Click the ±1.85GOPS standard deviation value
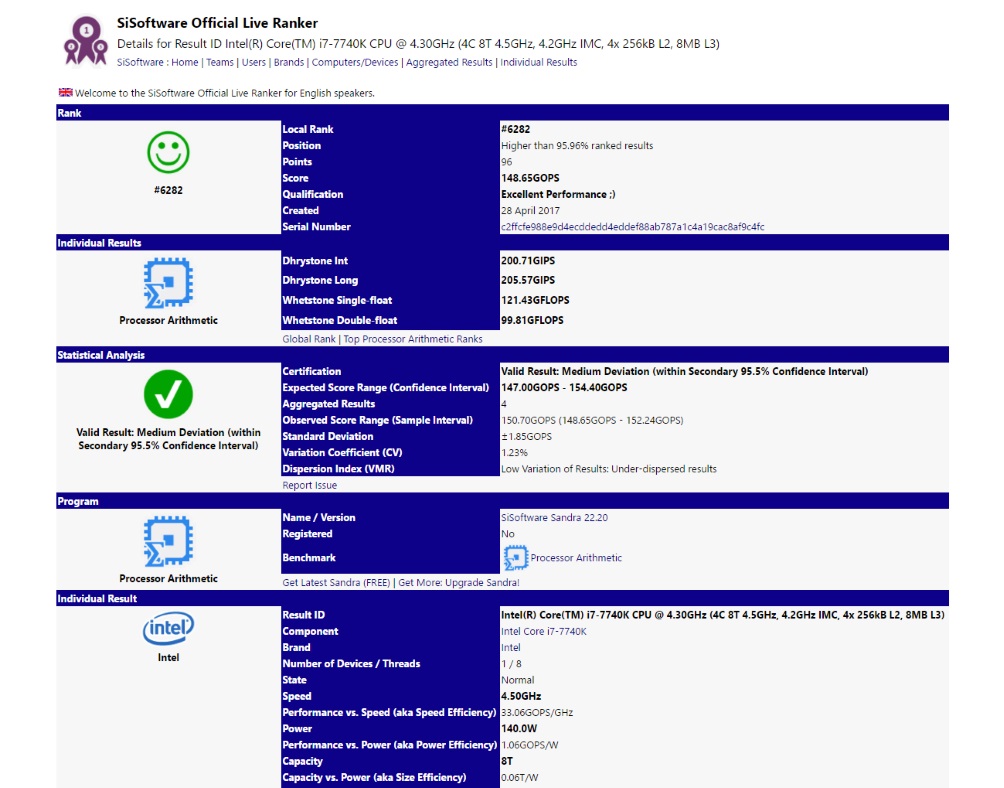1004x788 pixels. [x=526, y=437]
